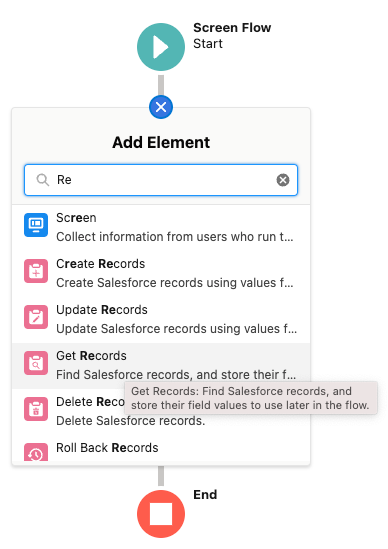Screen dimensions: 388x549
Task: Clear the search text with the X button
Action: tap(283, 180)
